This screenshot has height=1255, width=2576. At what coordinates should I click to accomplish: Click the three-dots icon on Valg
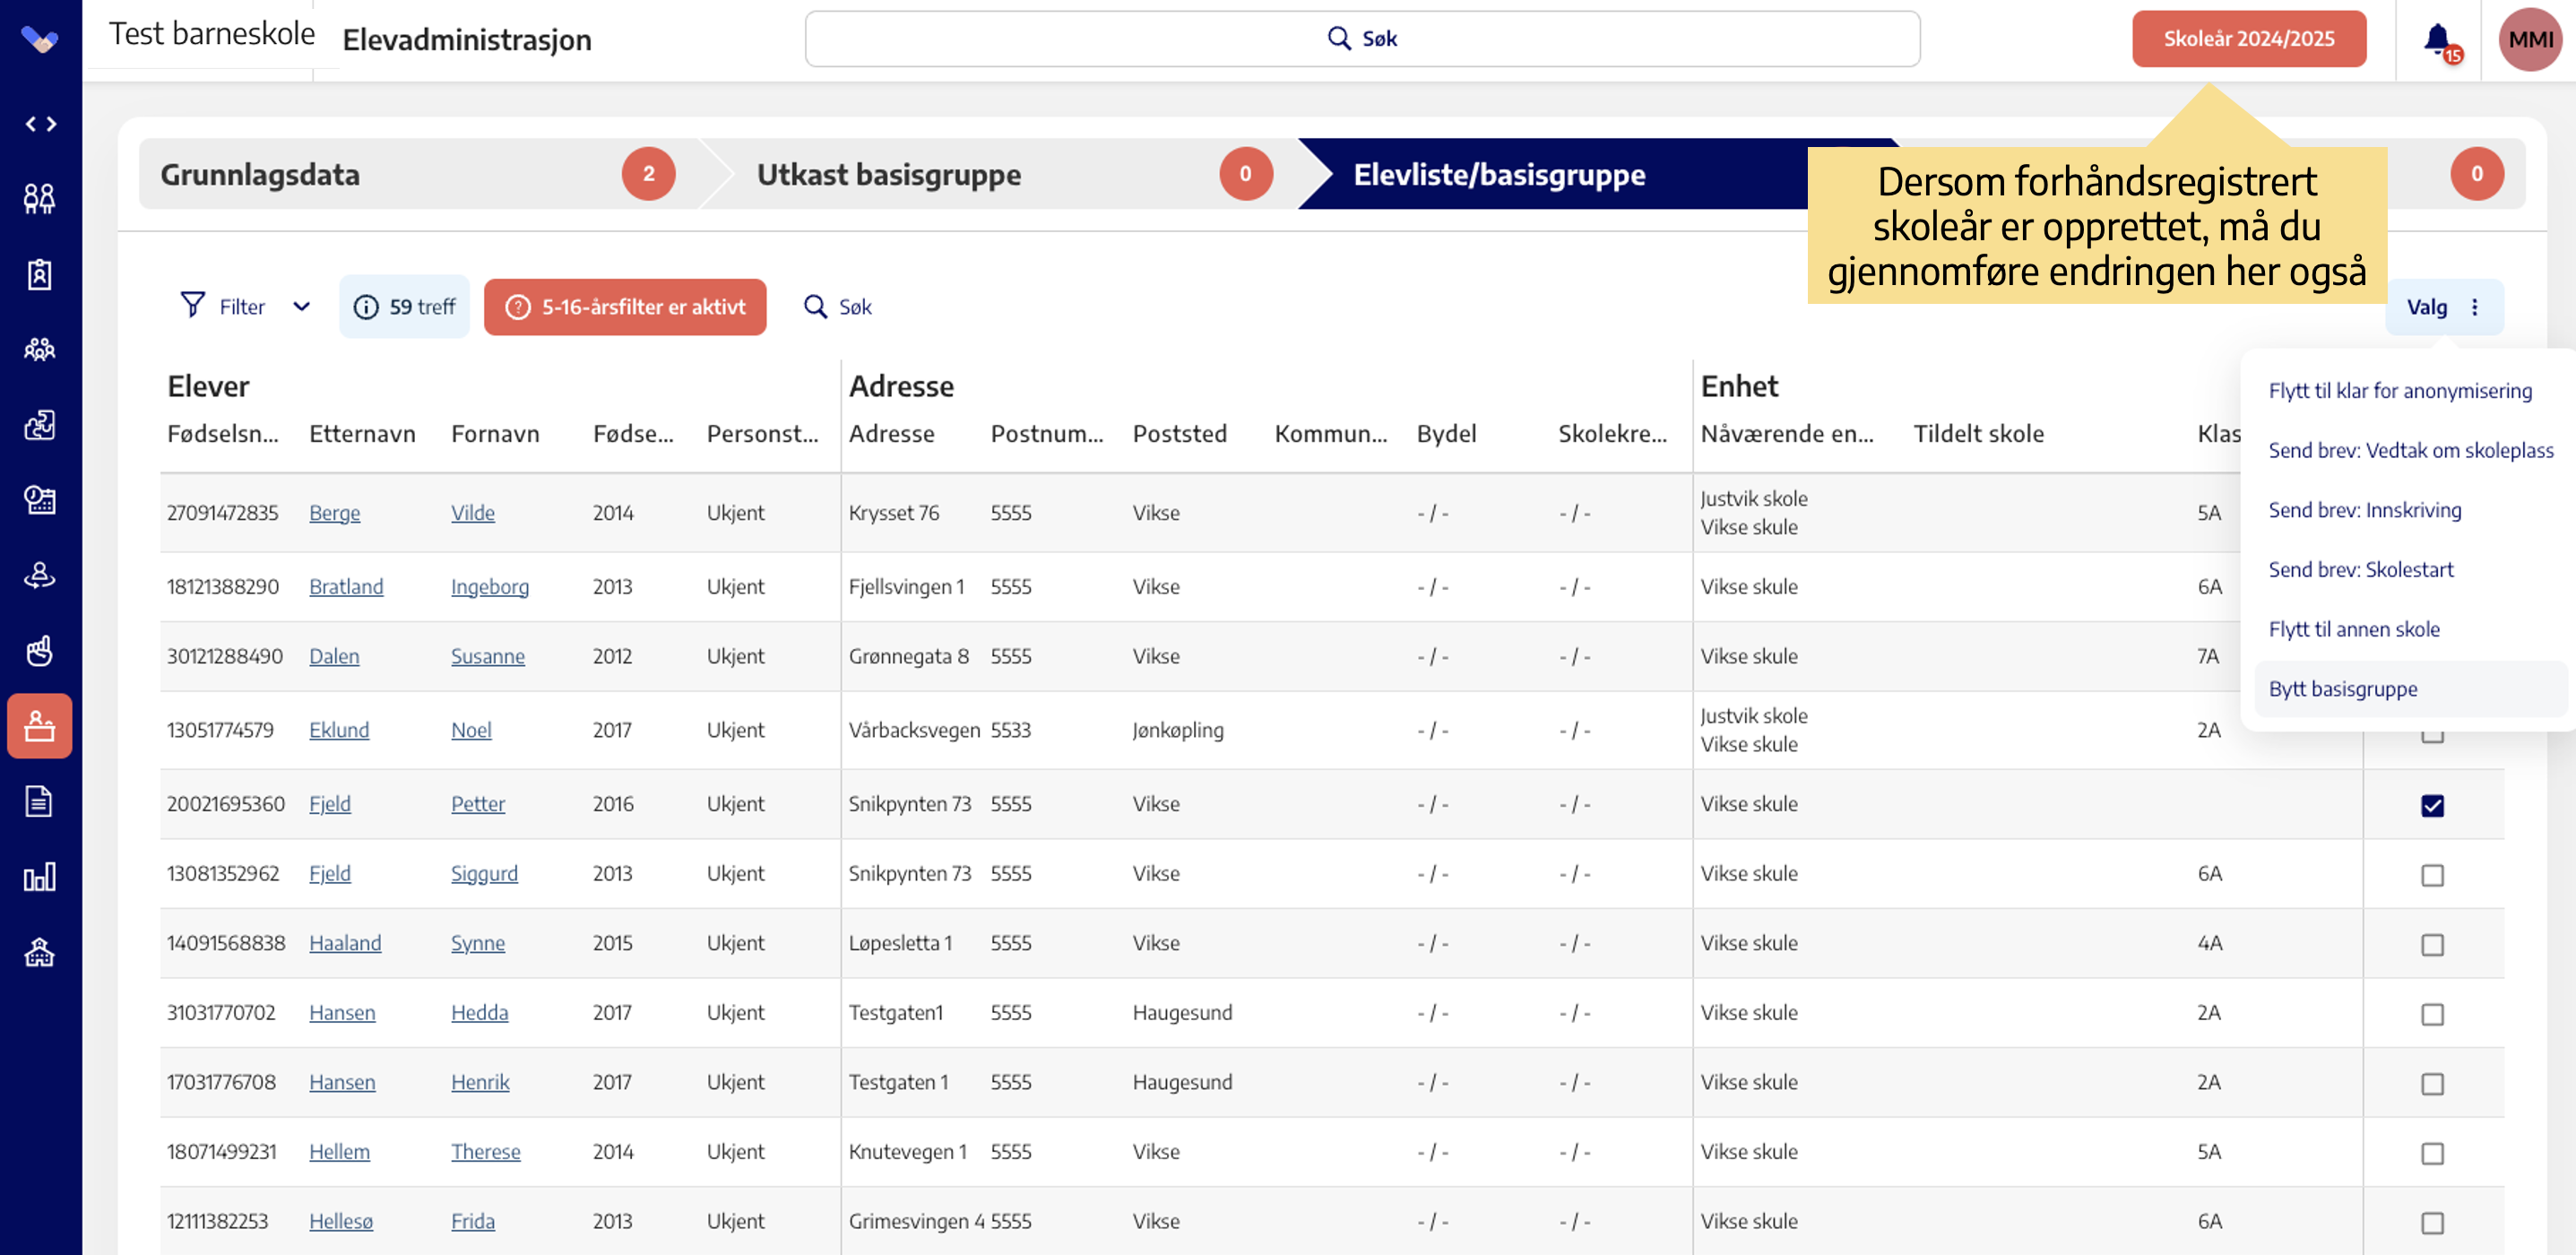(2475, 307)
